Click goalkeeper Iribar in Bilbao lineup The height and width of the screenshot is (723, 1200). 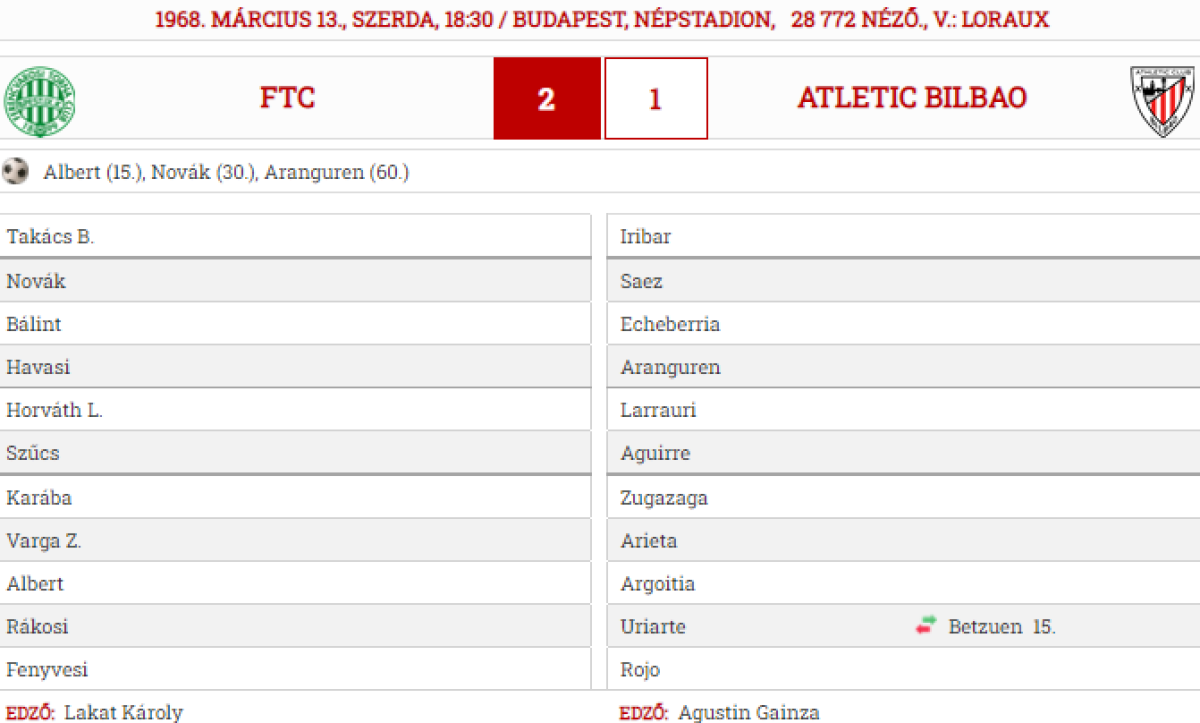coord(645,237)
